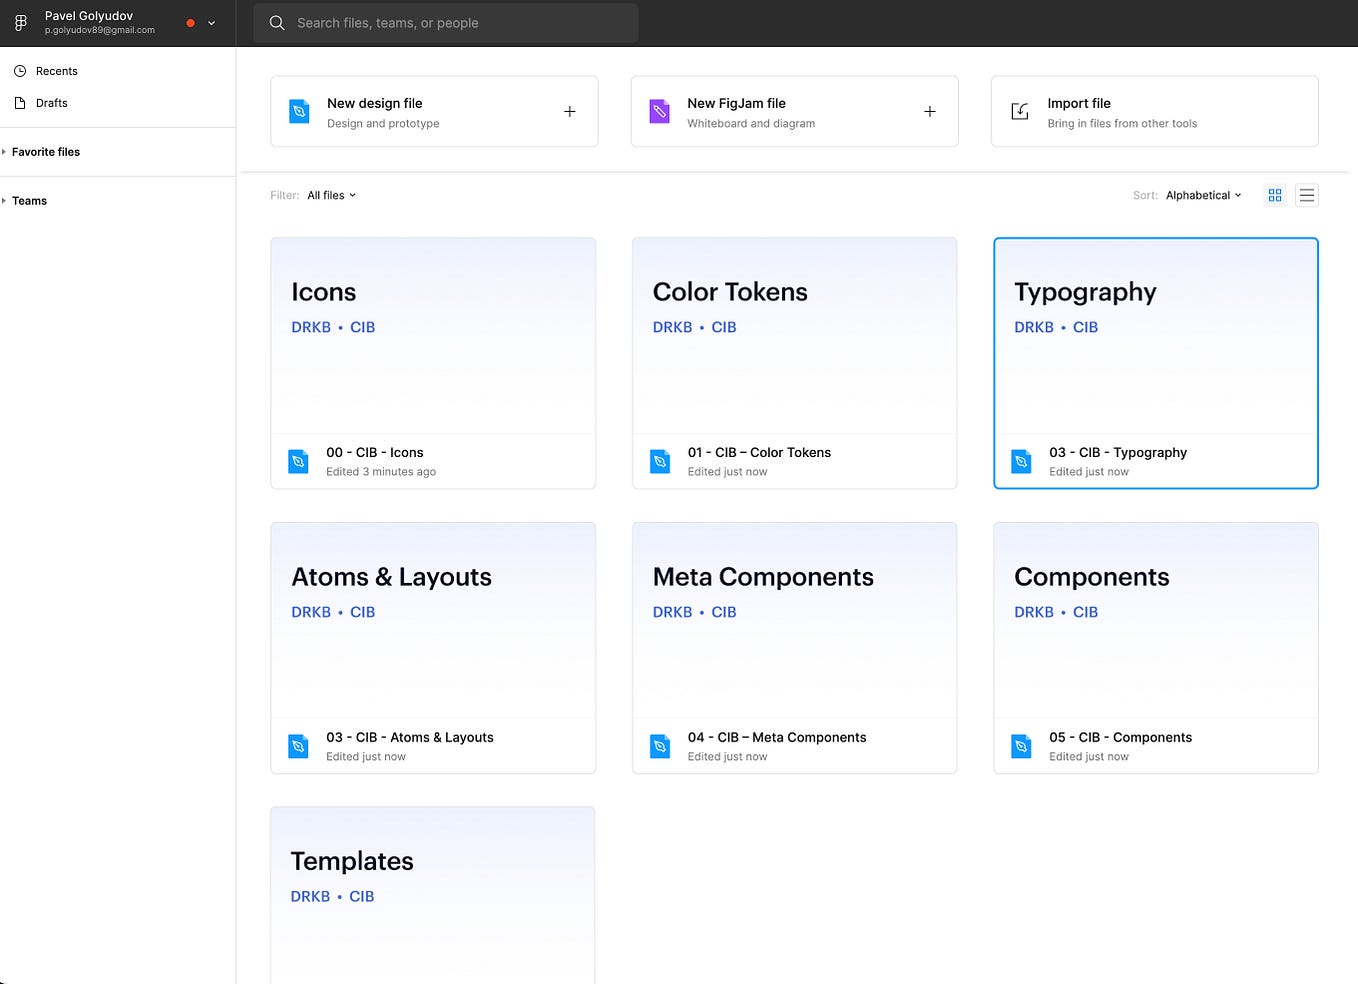
Task: Click the blue New design file icon
Action: coord(299,111)
